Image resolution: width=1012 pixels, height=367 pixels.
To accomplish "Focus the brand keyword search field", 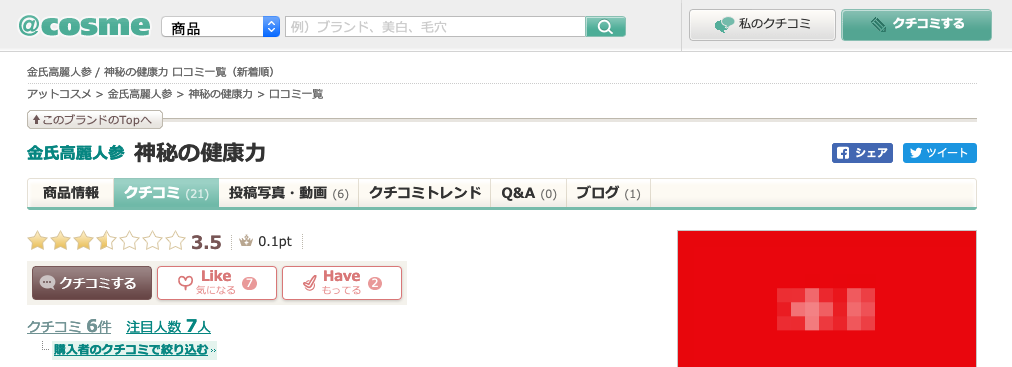I will click(436, 27).
